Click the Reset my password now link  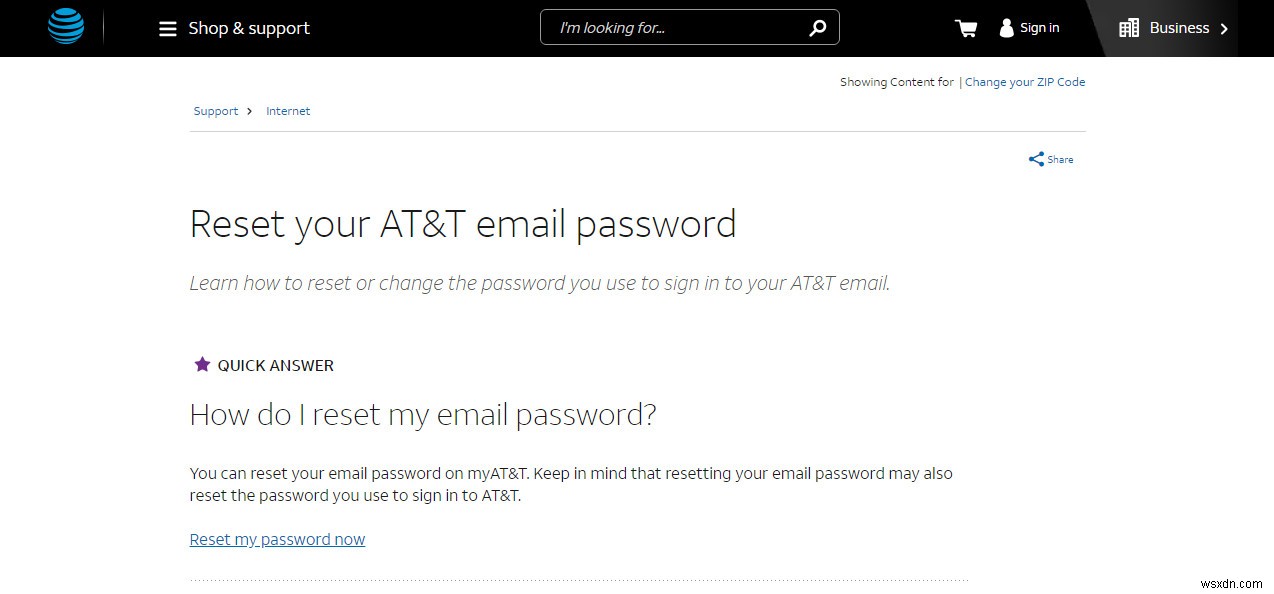click(x=277, y=539)
